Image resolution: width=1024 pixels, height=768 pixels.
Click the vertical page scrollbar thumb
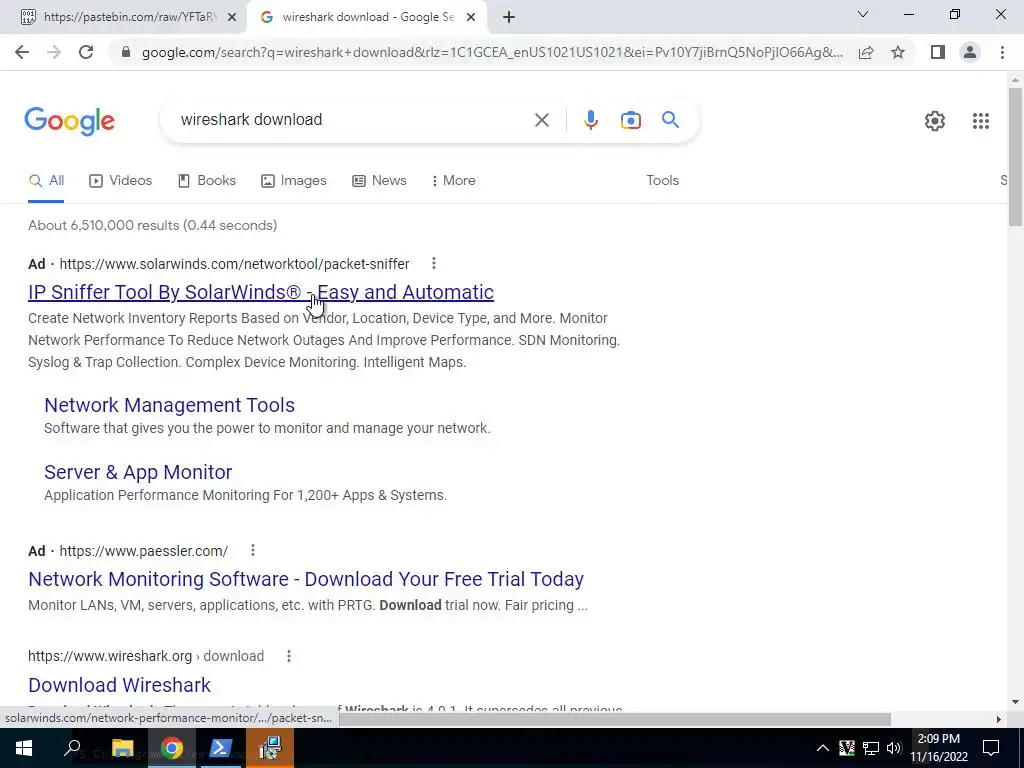tap(1015, 157)
